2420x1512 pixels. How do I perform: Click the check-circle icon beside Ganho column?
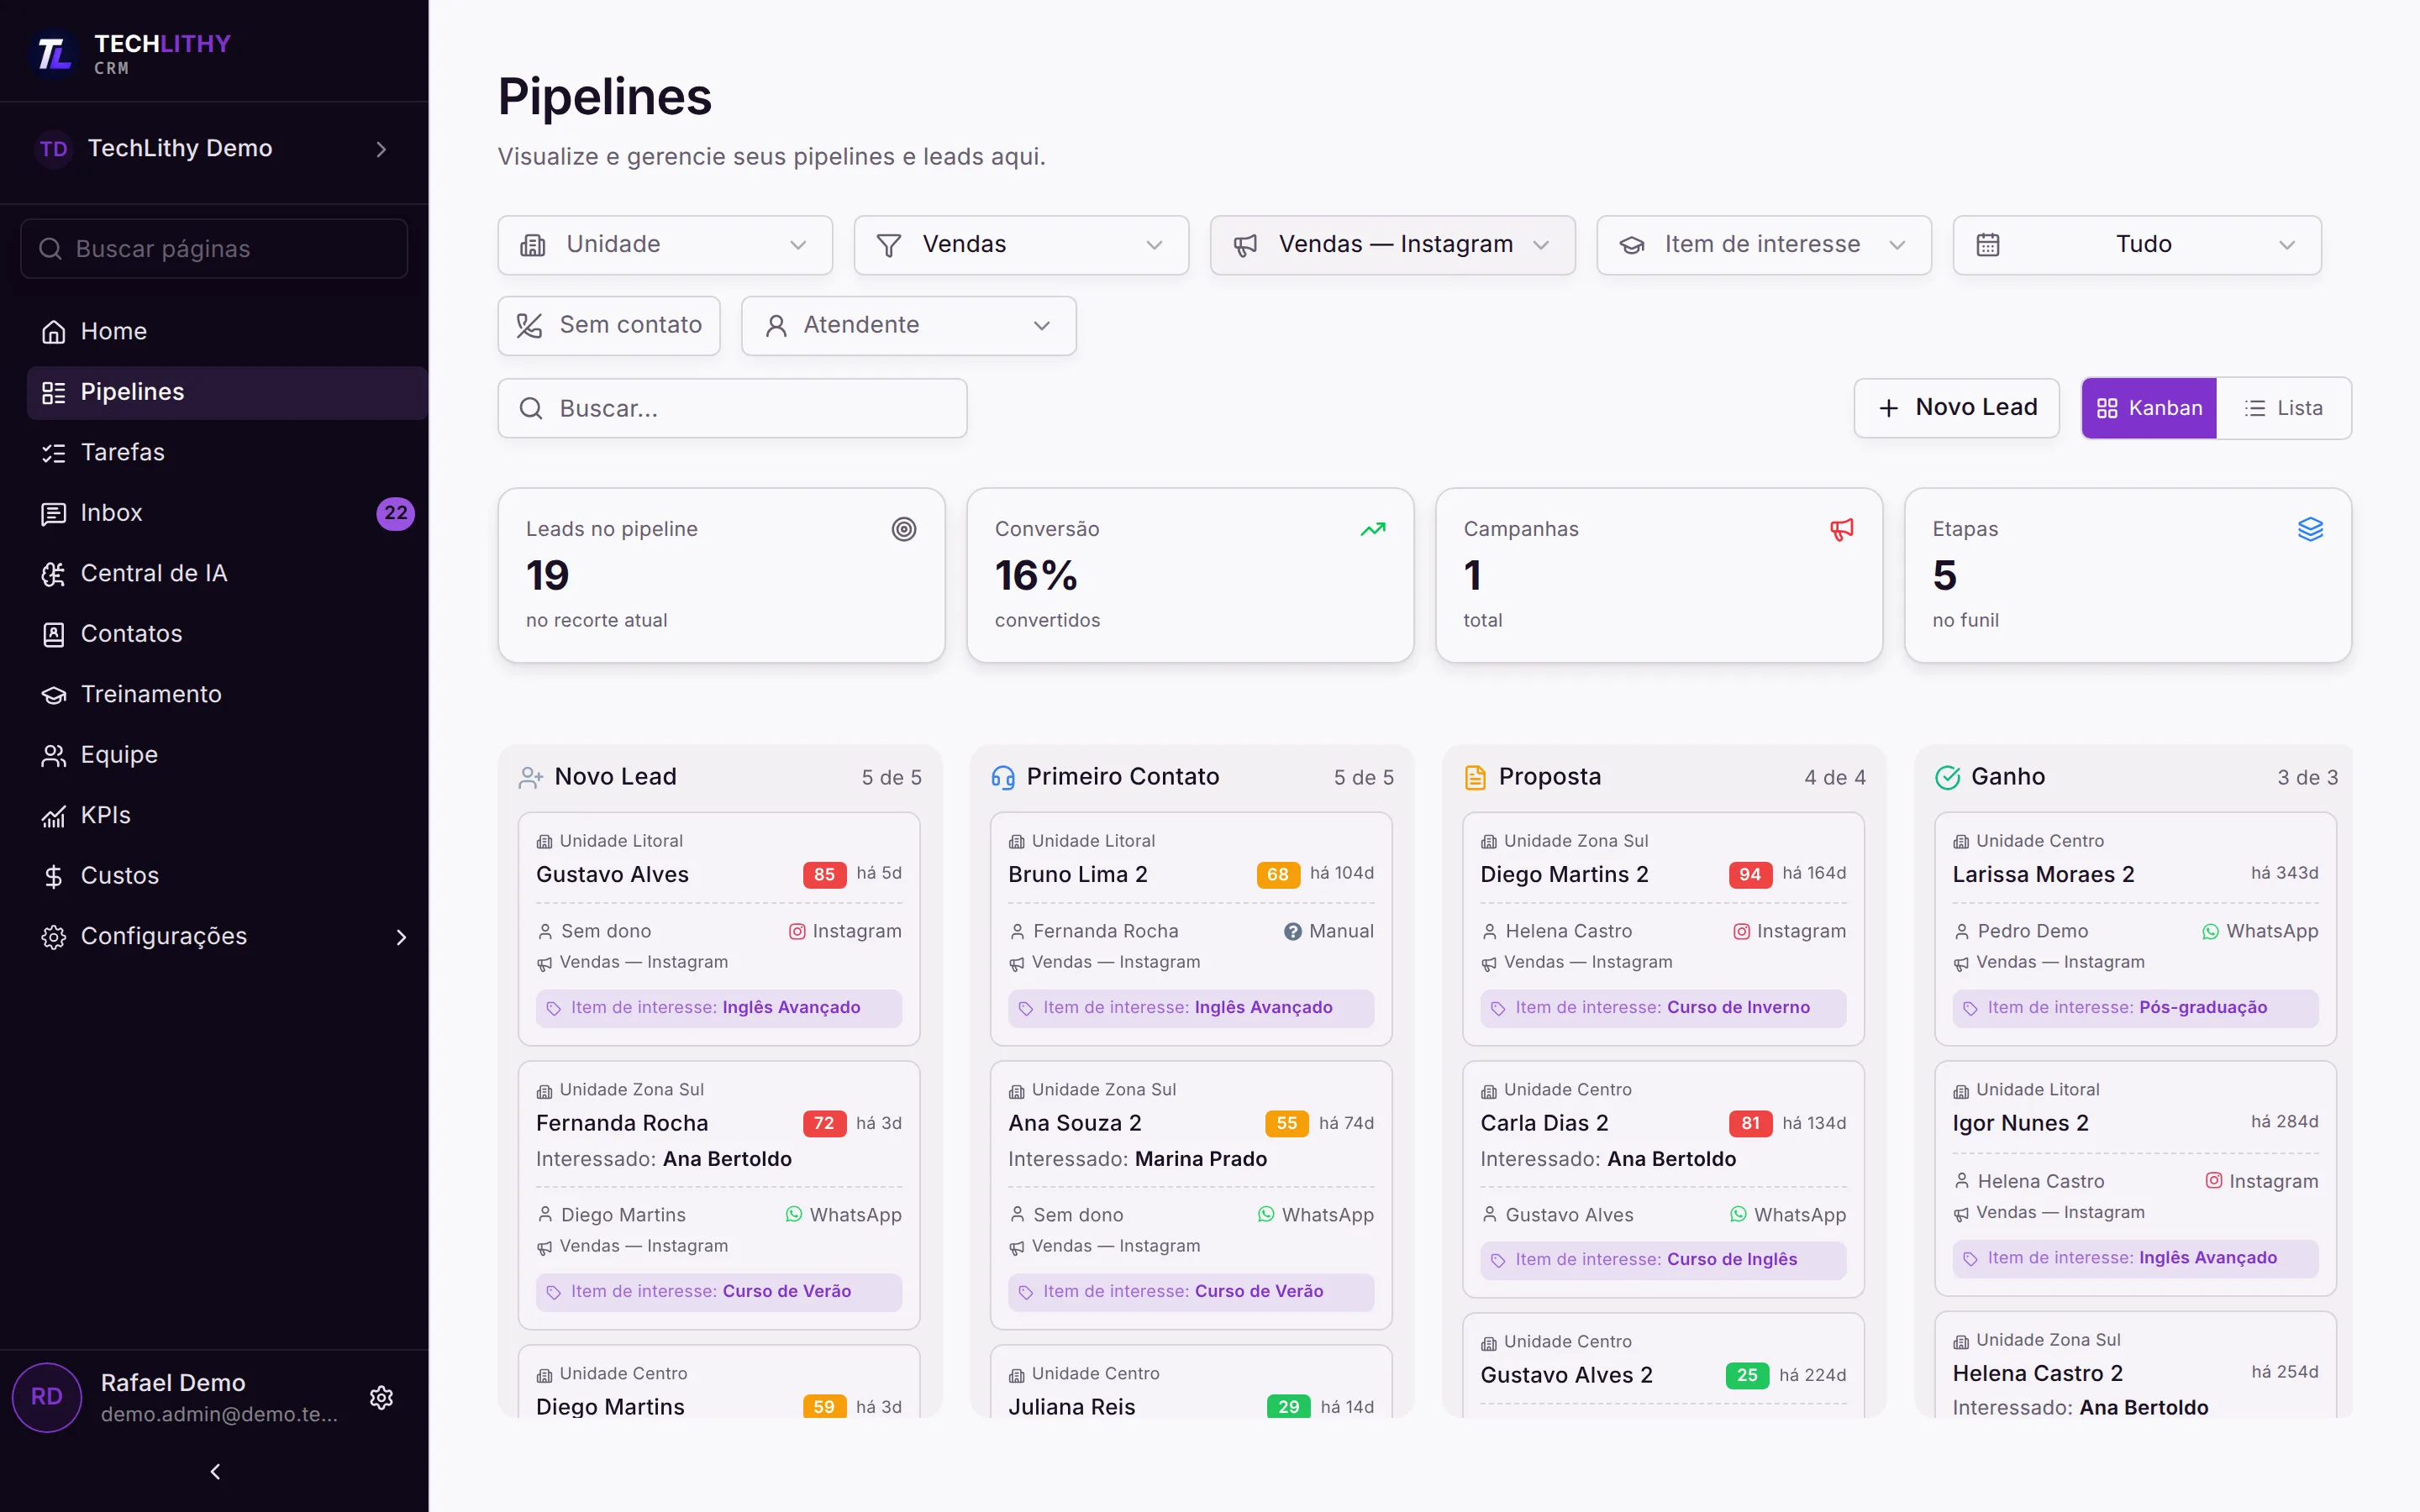click(1947, 777)
